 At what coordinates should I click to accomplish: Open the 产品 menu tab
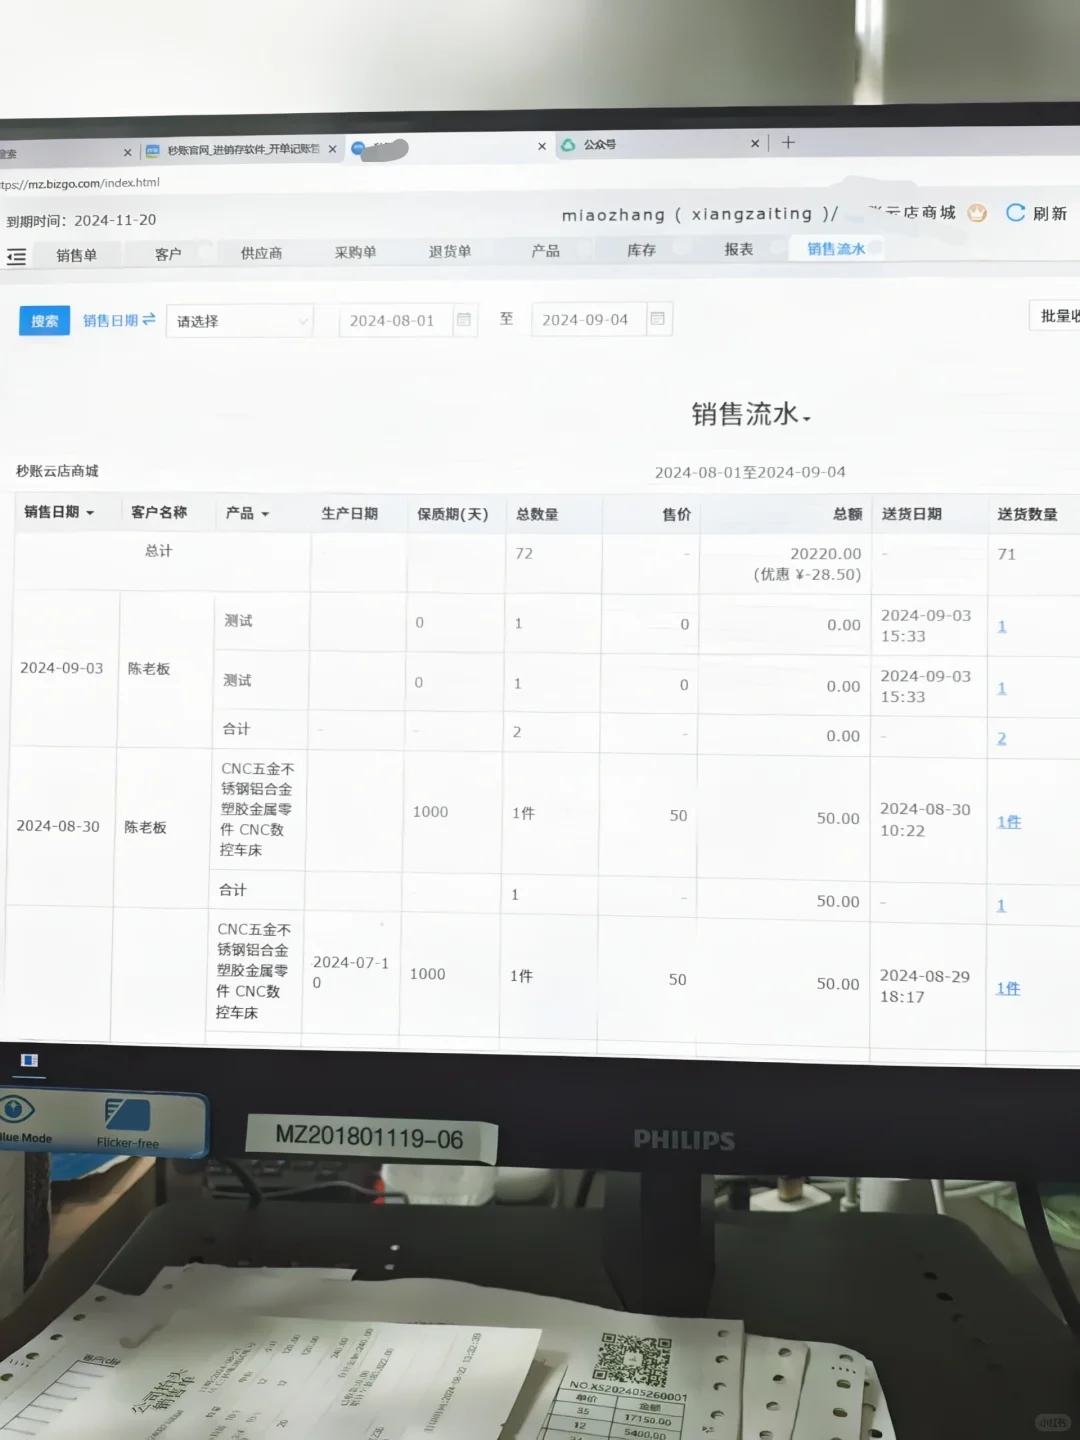click(x=545, y=250)
